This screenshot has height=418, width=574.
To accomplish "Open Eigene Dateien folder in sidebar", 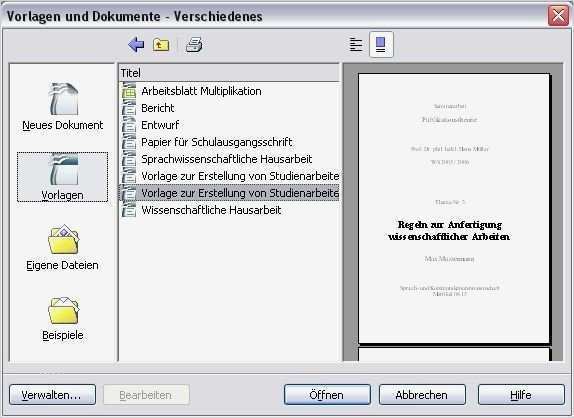I will coord(63,247).
